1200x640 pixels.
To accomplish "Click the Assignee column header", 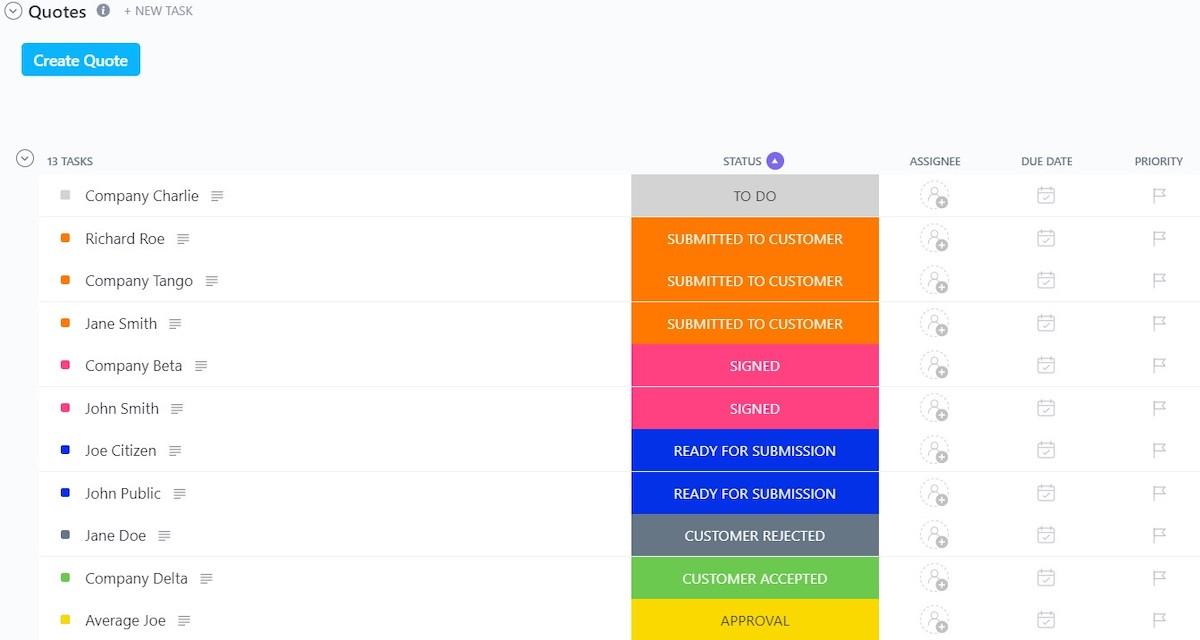I will (934, 161).
